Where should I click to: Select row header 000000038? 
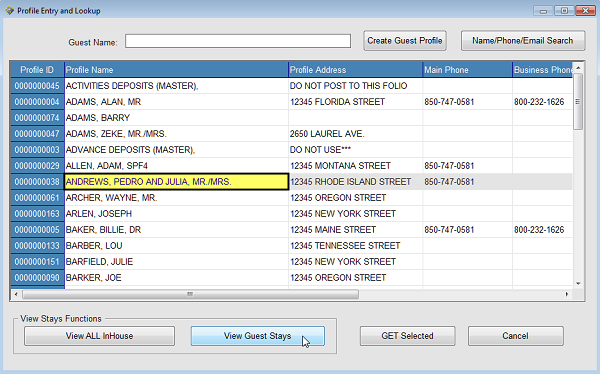(37, 182)
